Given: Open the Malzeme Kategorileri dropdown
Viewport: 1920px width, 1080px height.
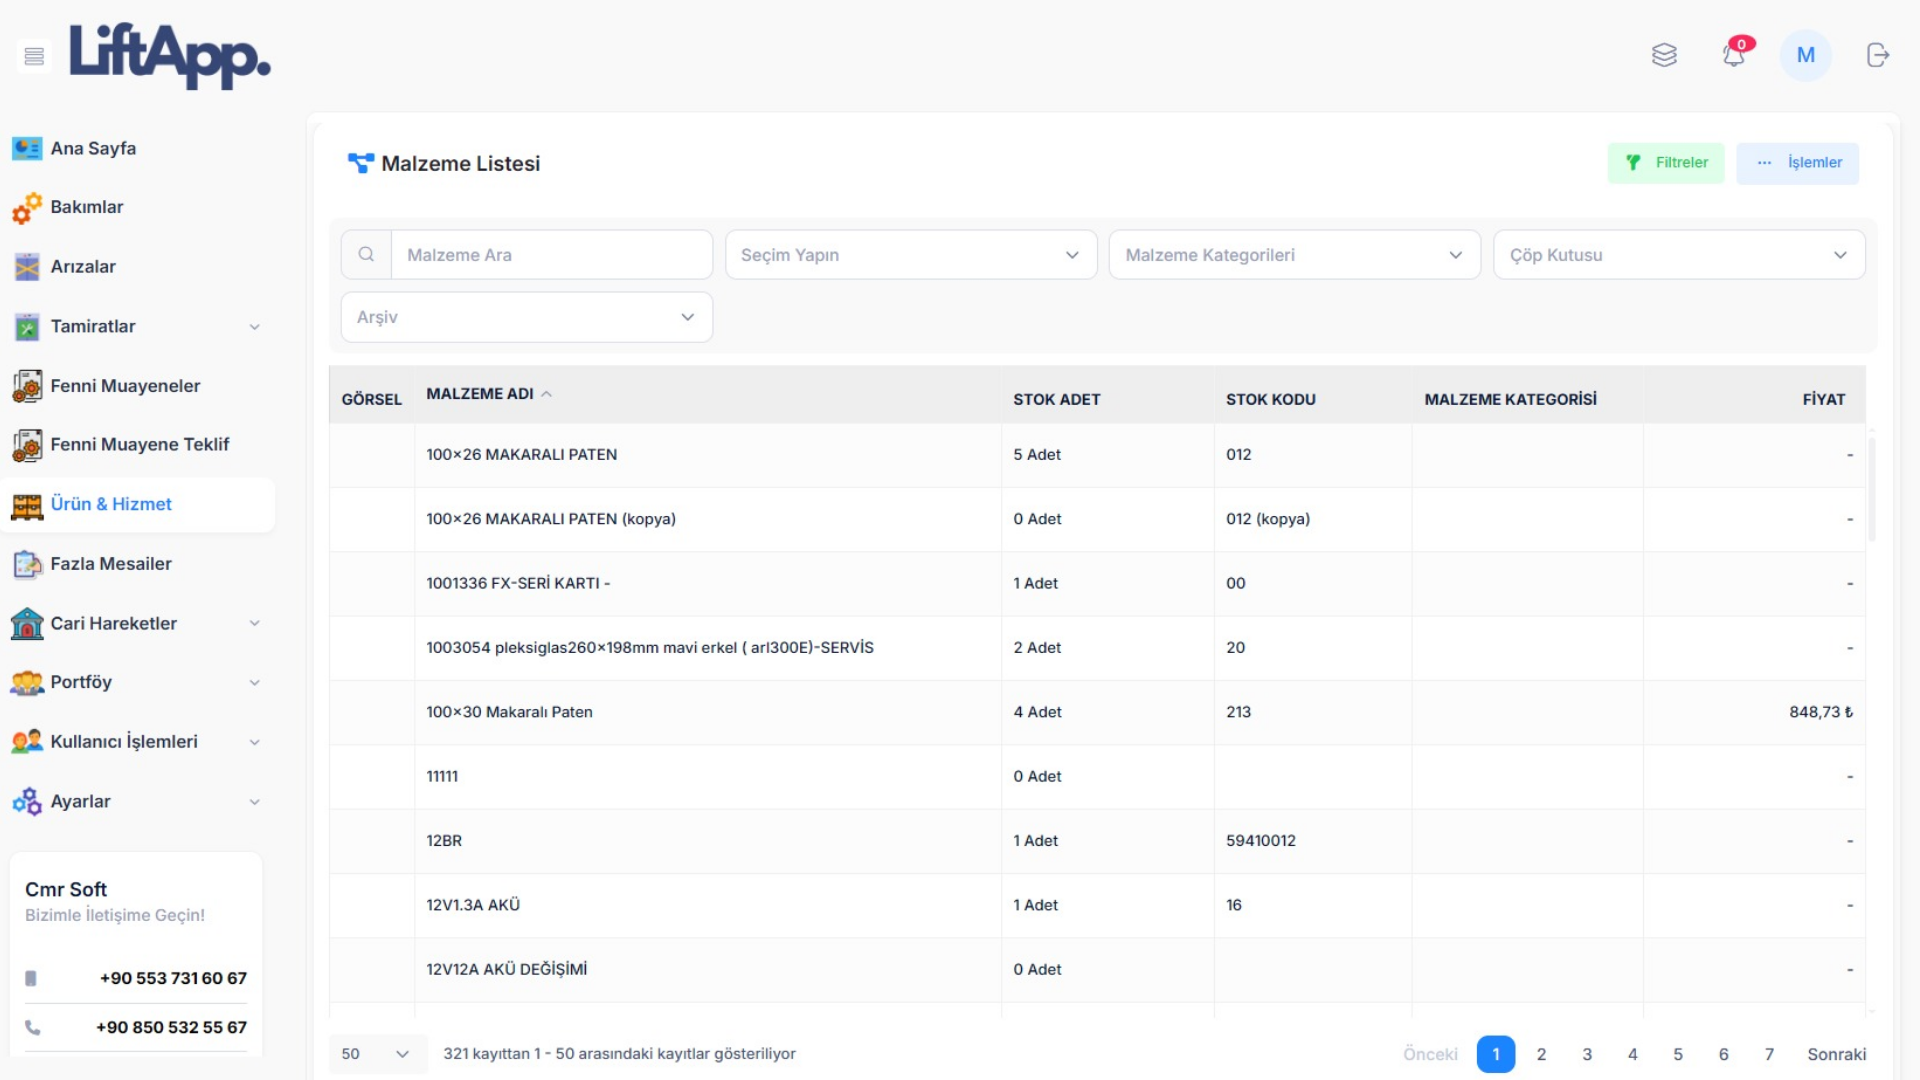Looking at the screenshot, I should click(1294, 255).
